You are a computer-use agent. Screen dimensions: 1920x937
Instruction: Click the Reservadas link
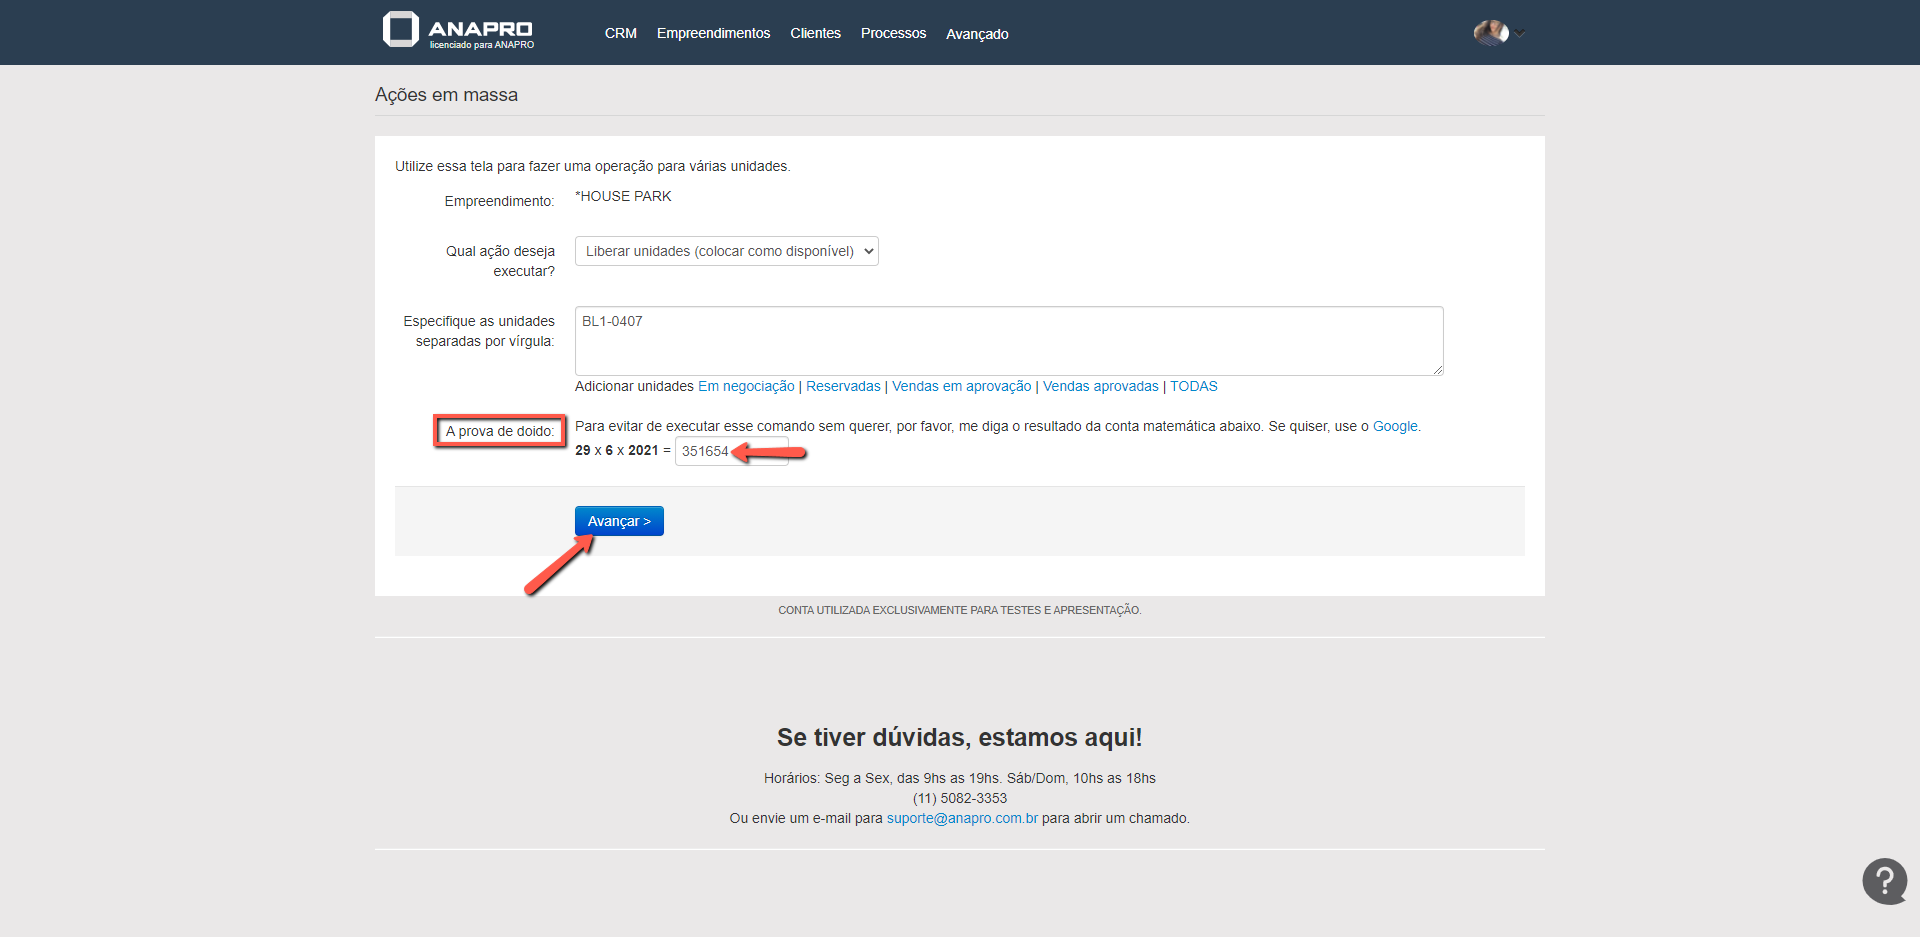click(x=843, y=386)
